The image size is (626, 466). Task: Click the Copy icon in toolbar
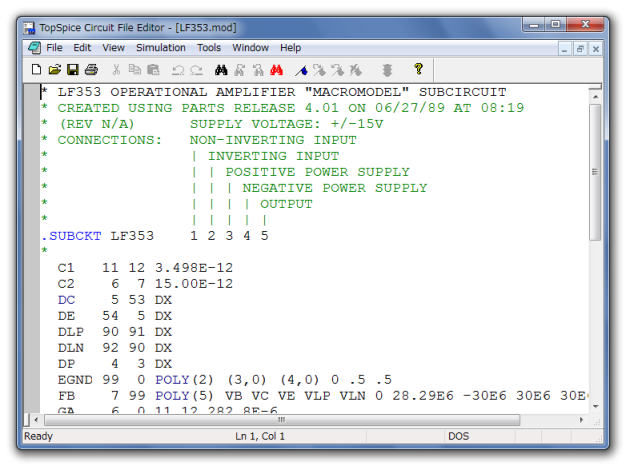(x=135, y=70)
